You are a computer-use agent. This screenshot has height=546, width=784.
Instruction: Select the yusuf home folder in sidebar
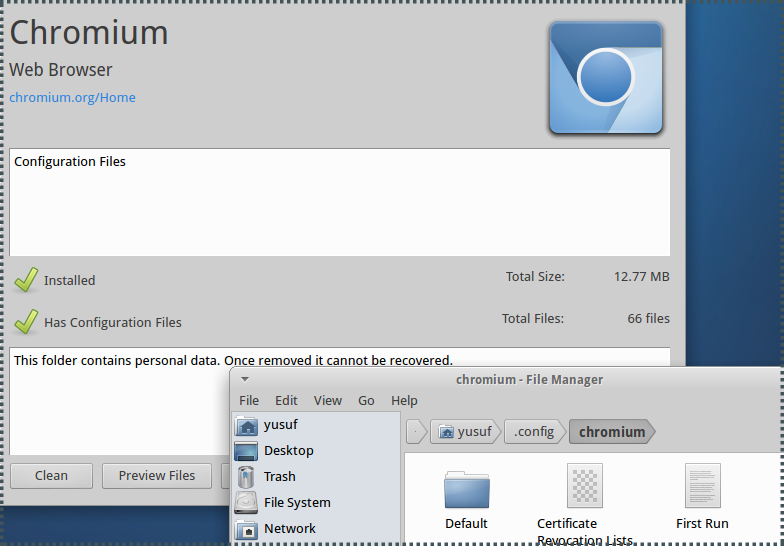316,425
